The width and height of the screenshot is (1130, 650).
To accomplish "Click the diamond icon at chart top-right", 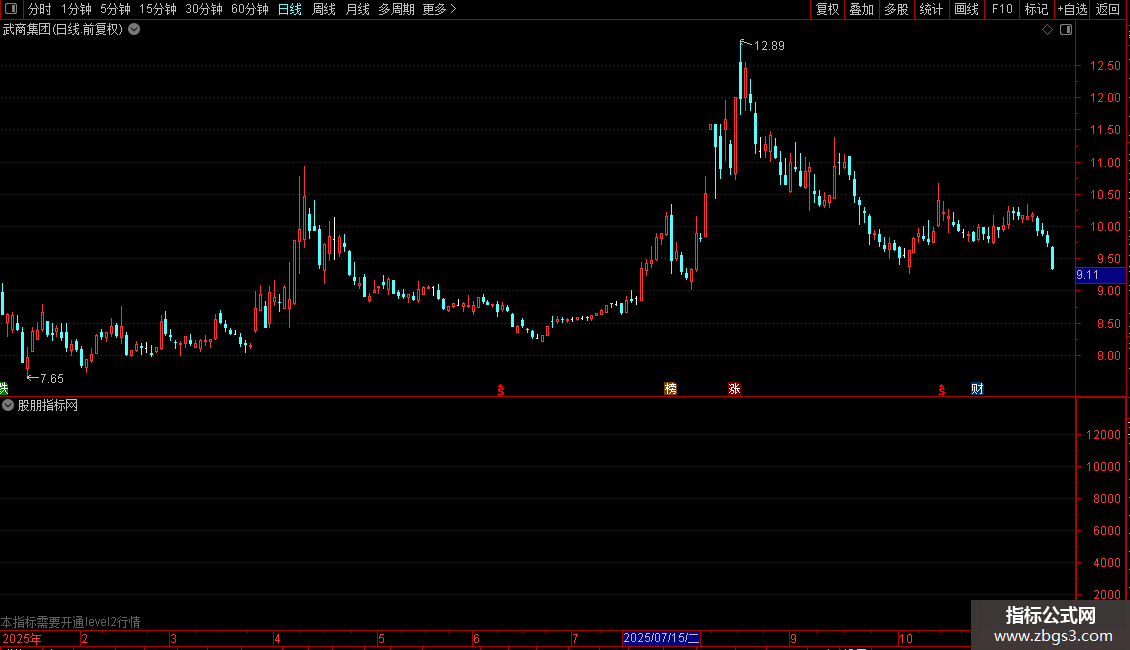I will point(1047,30).
